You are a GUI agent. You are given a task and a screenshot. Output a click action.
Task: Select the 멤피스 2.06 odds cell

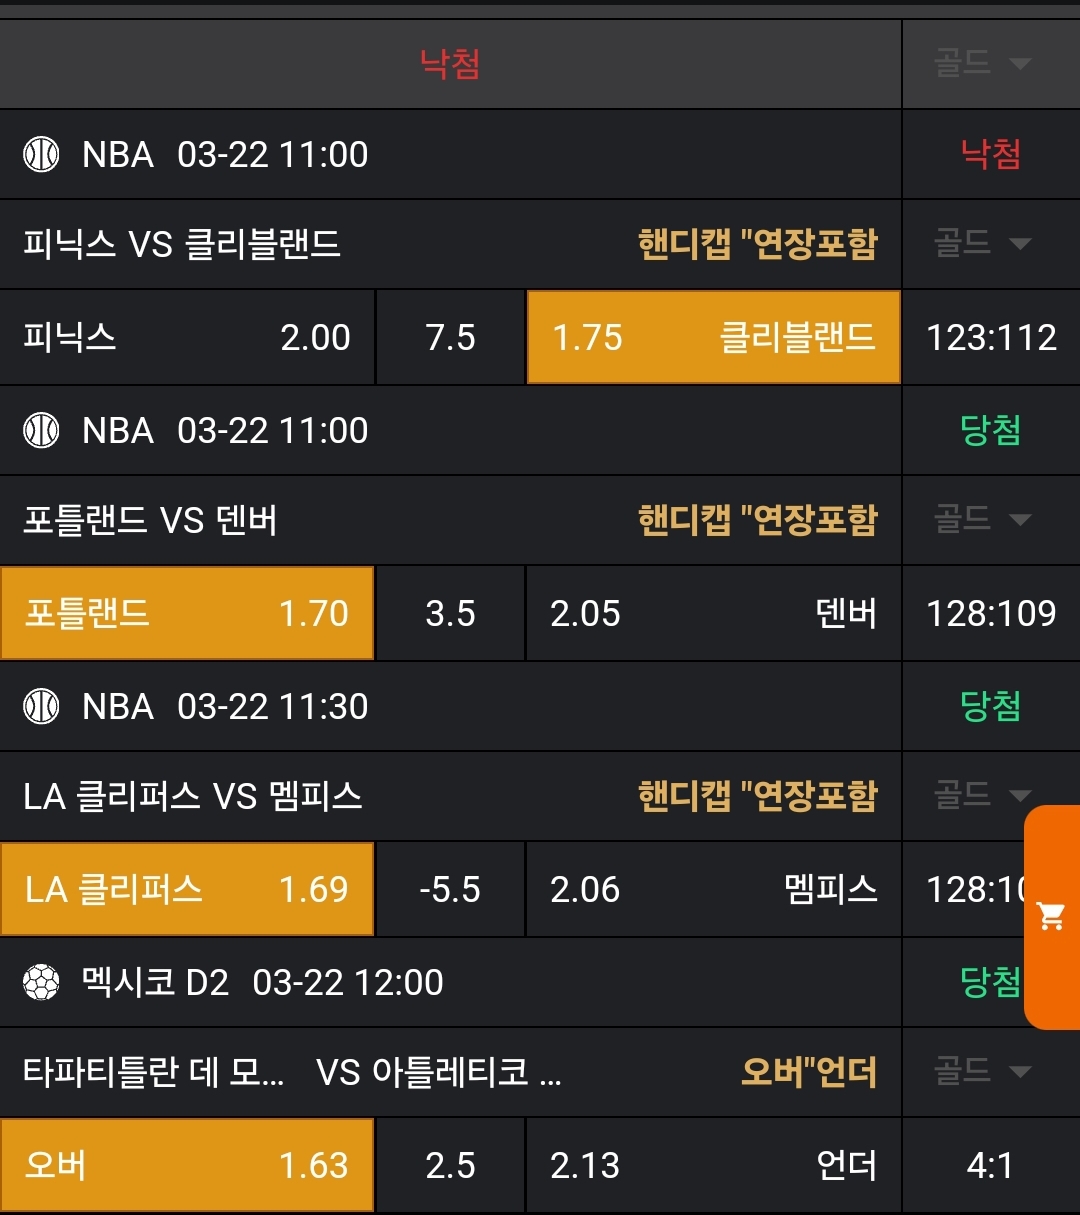713,890
